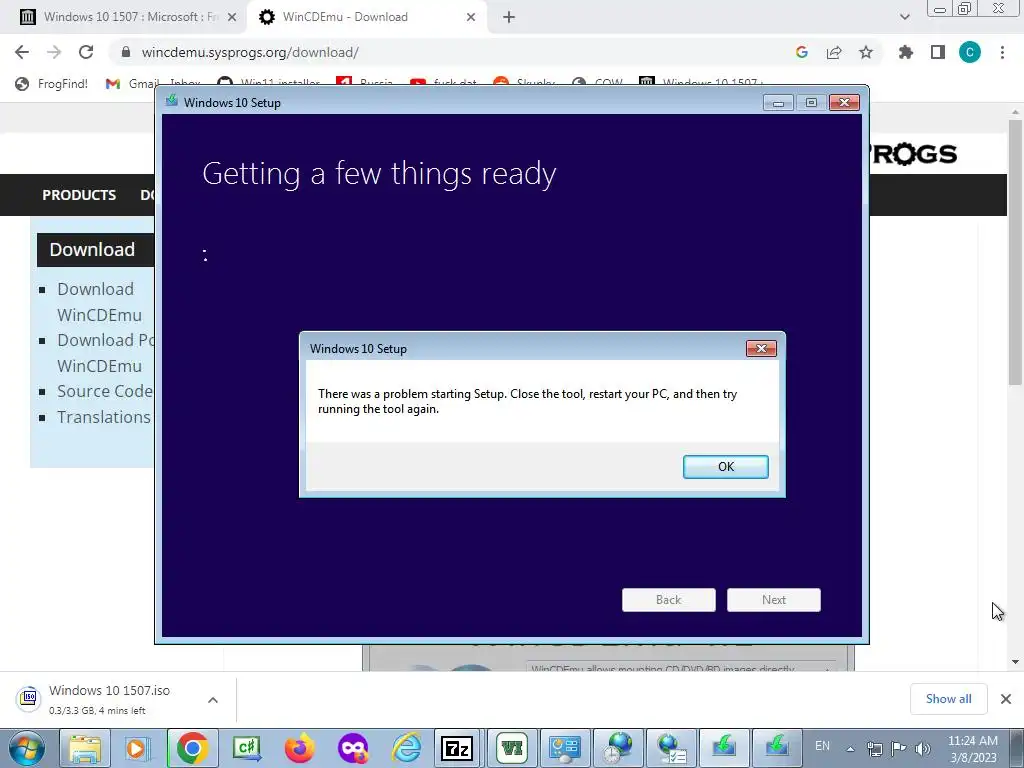The width and height of the screenshot is (1024, 768).
Task: Go back in Chrome
Action: tap(22, 52)
